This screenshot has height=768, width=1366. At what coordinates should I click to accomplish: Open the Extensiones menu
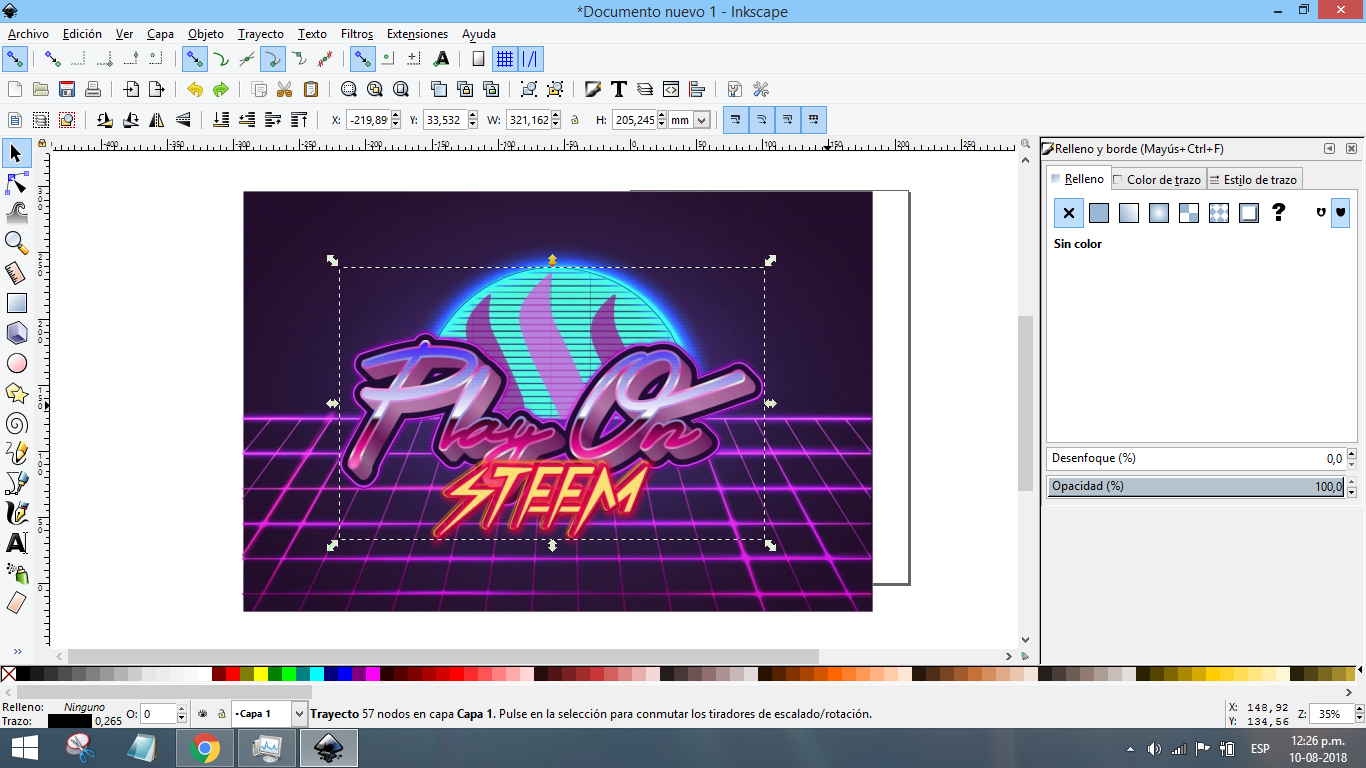[417, 34]
